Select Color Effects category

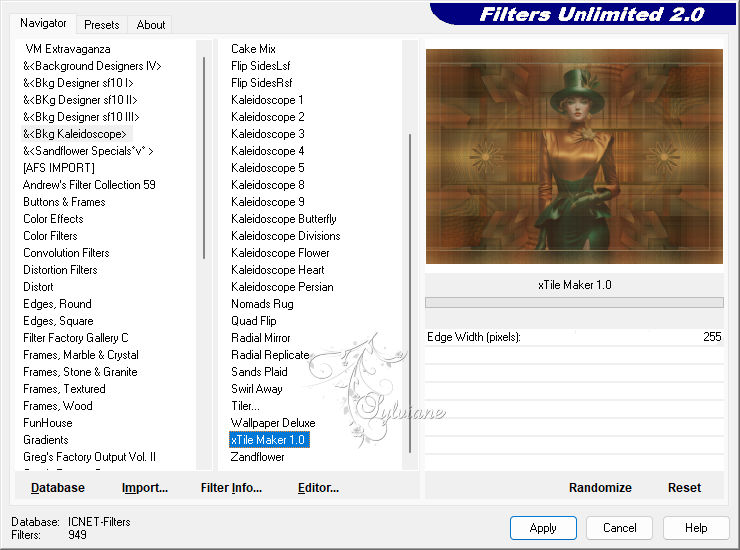click(x=53, y=219)
